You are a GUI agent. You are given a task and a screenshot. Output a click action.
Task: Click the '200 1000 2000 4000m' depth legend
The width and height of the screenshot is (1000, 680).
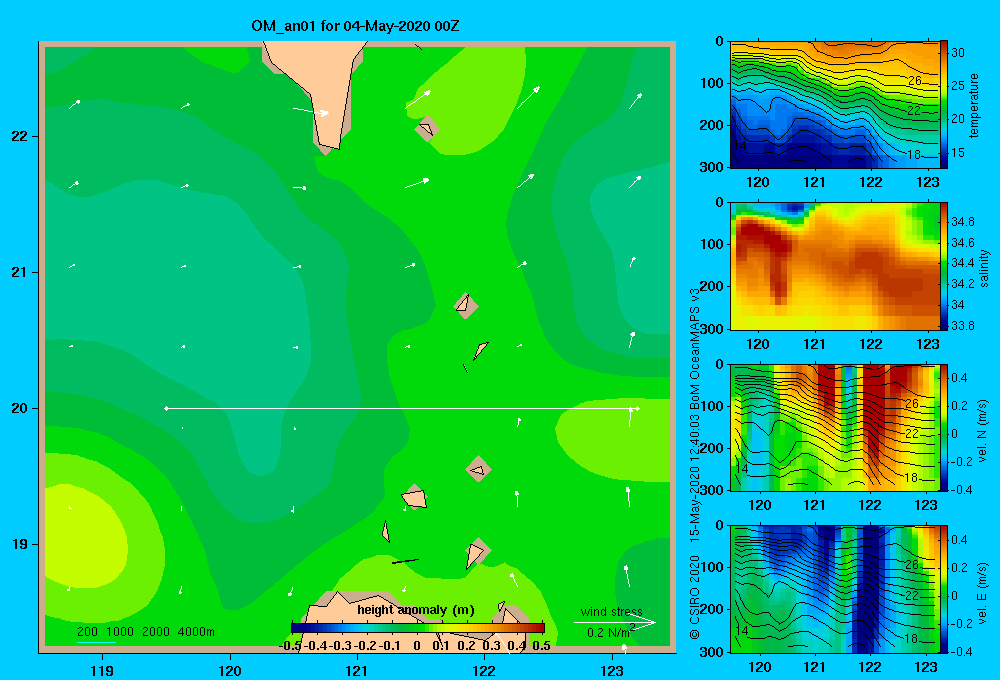(145, 632)
